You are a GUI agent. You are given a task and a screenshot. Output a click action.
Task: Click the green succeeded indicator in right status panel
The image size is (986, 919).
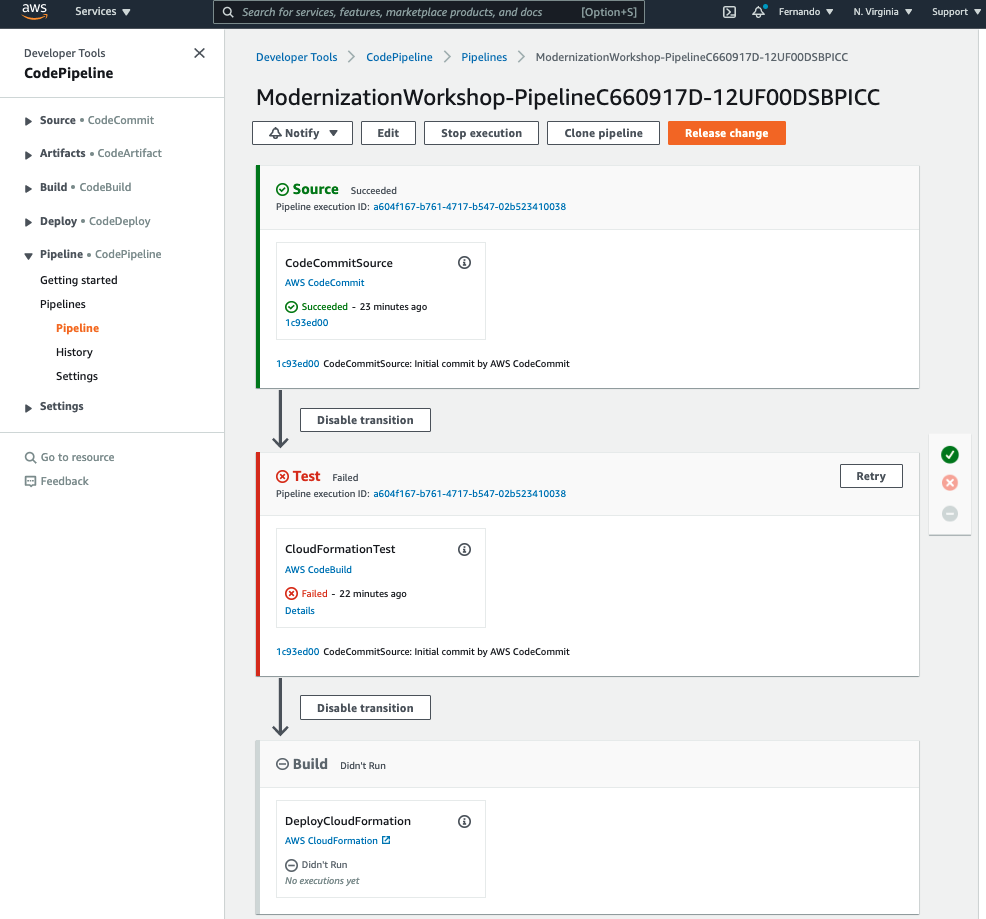click(x=950, y=455)
